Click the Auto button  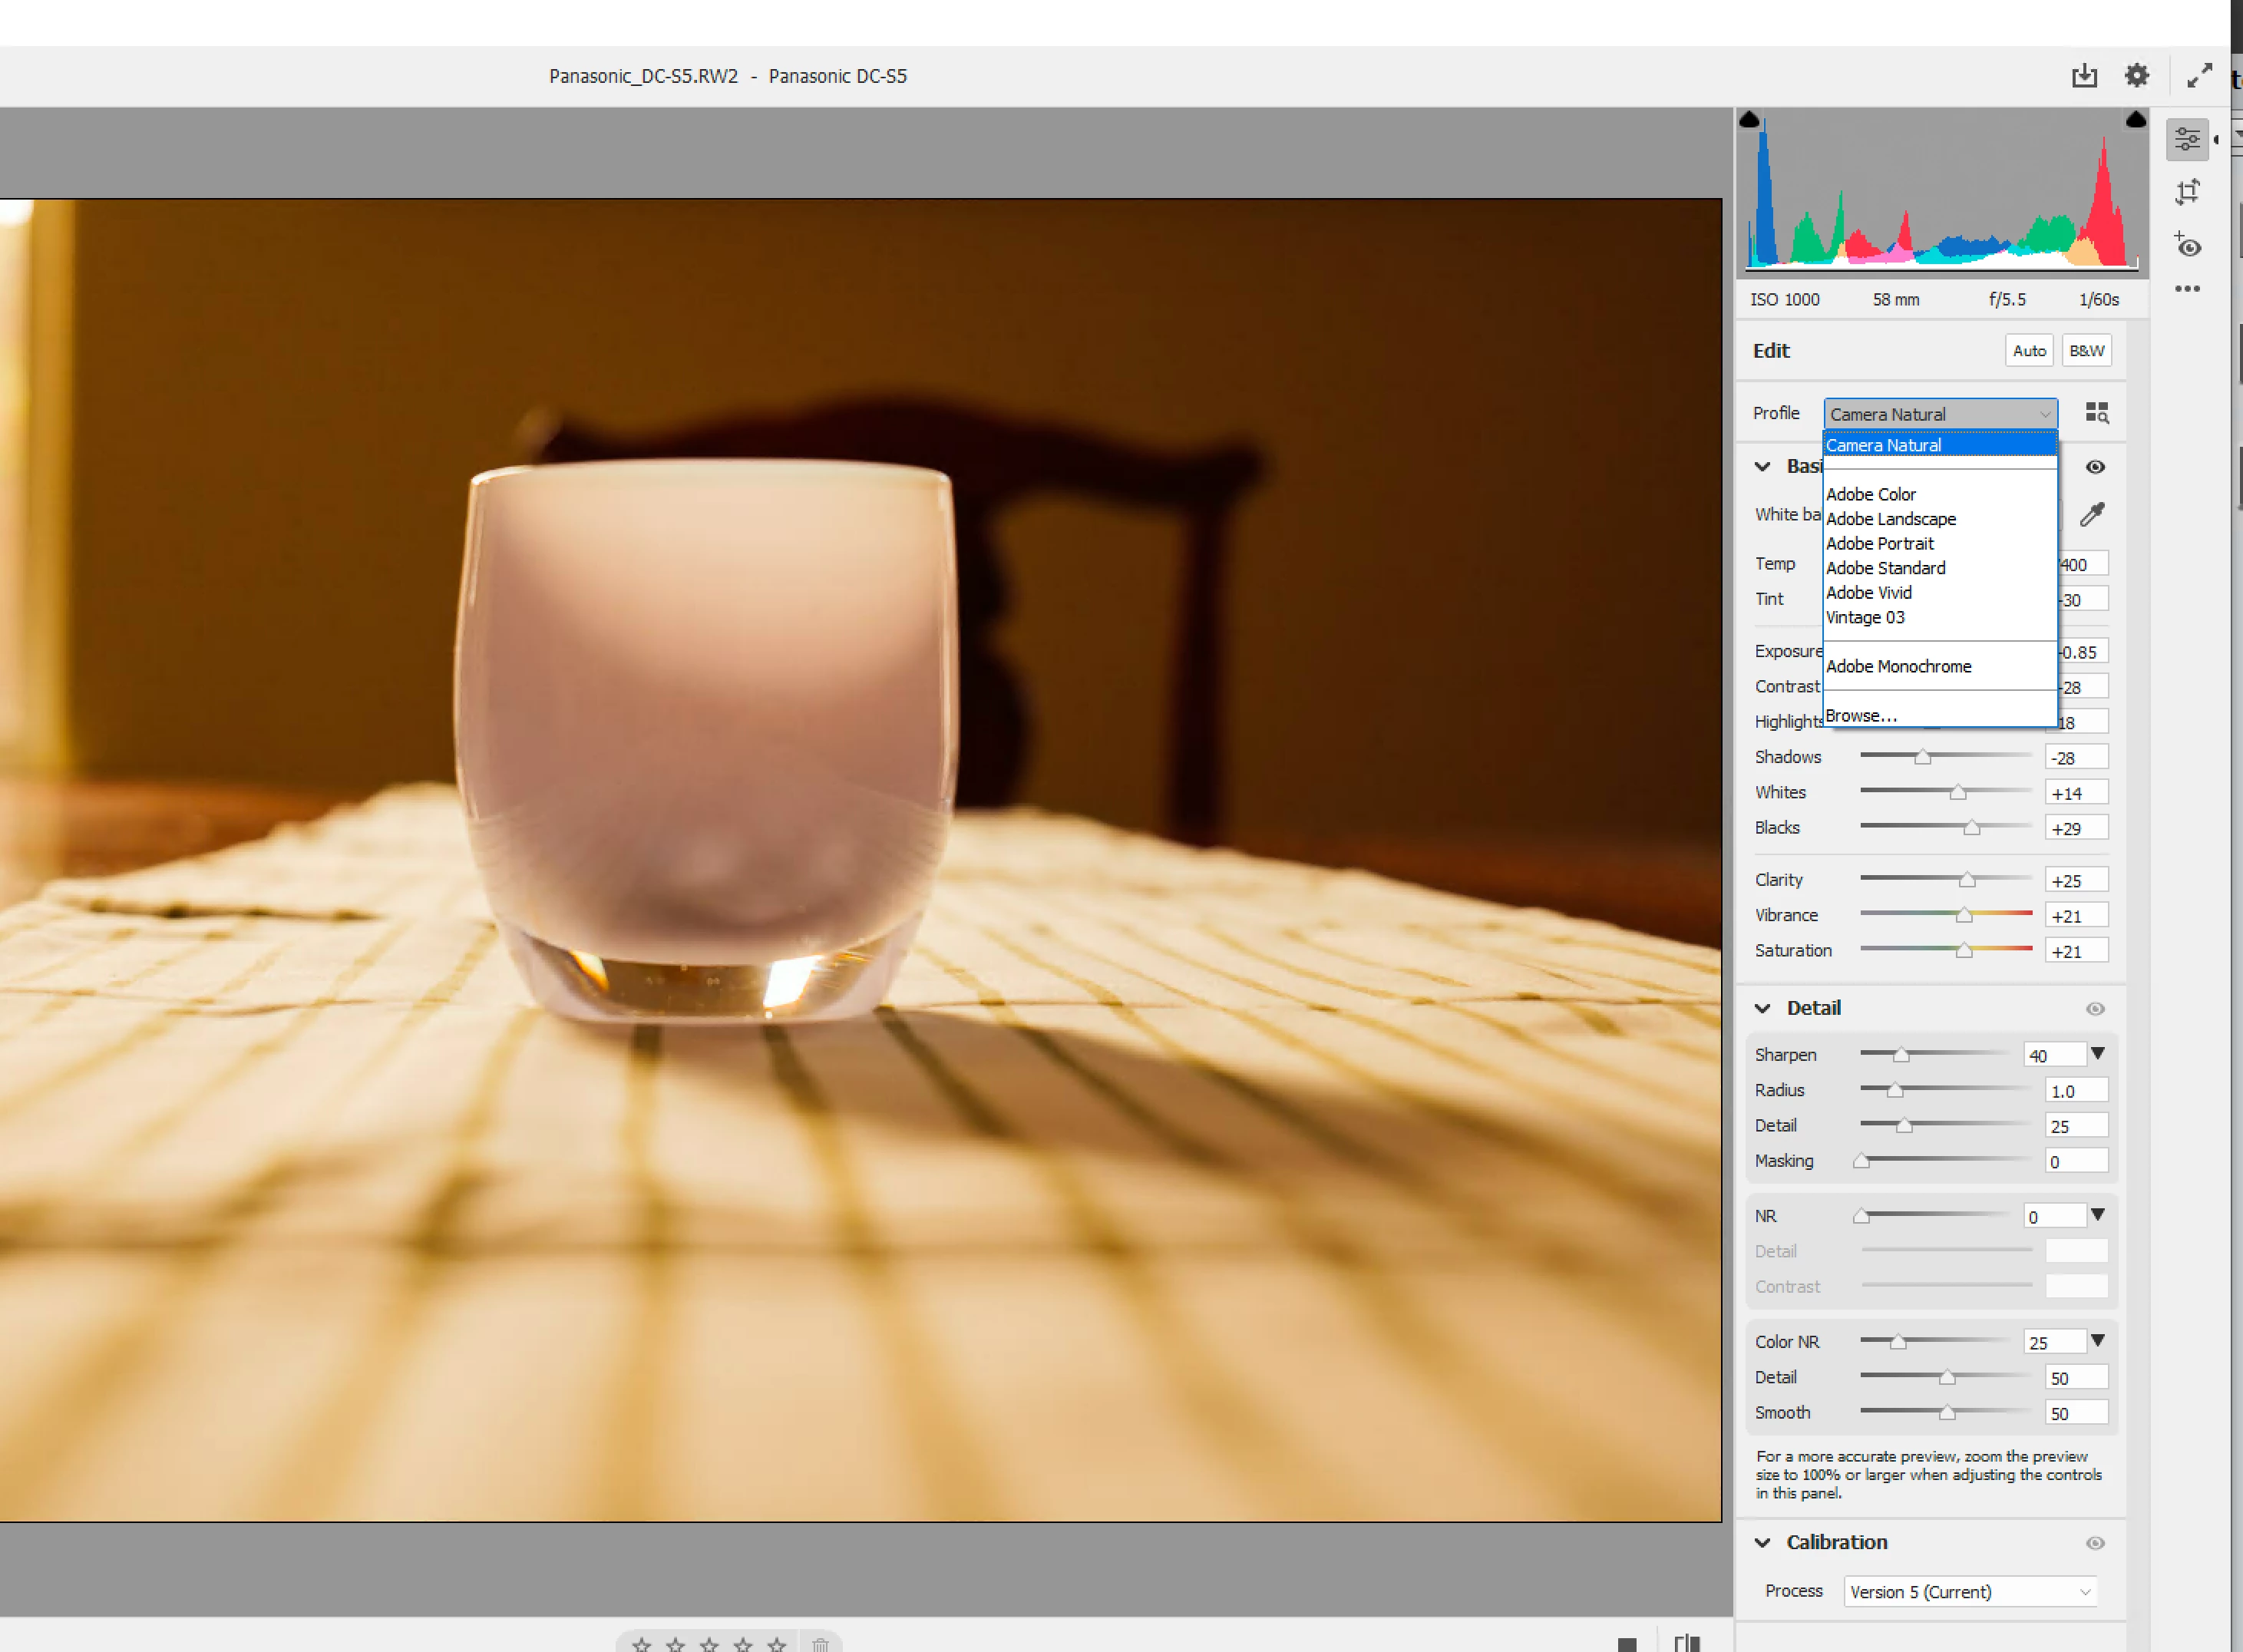[2029, 351]
